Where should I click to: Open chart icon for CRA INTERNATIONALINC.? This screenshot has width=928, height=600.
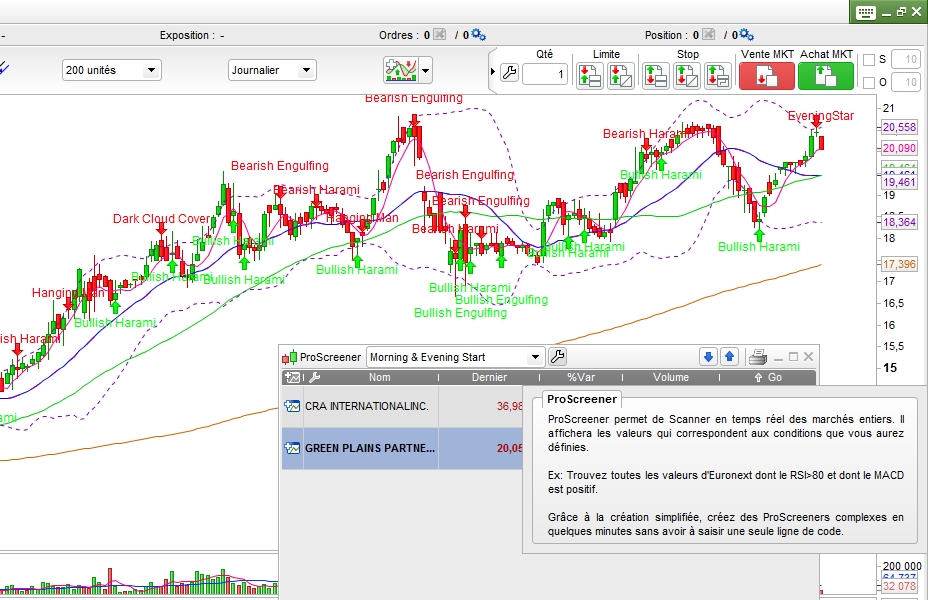[x=292, y=407]
